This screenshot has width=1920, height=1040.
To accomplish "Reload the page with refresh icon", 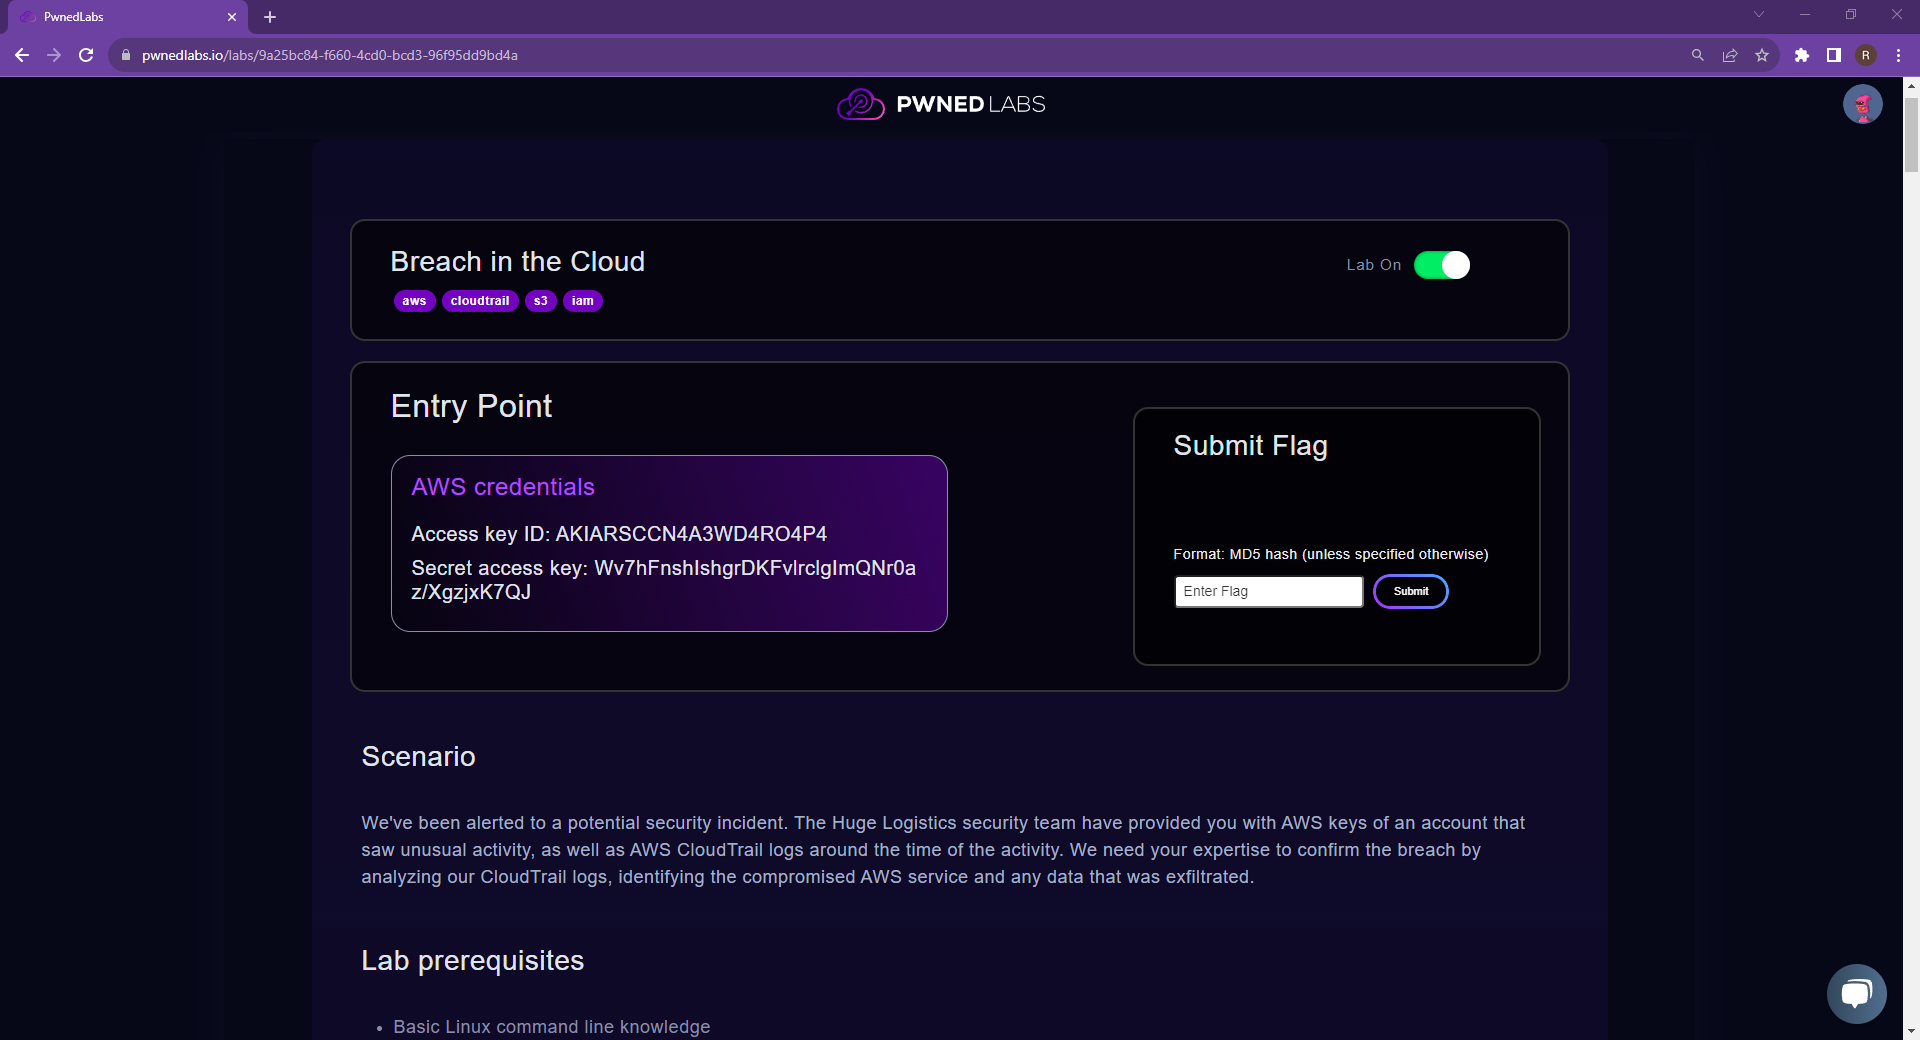I will (x=86, y=55).
